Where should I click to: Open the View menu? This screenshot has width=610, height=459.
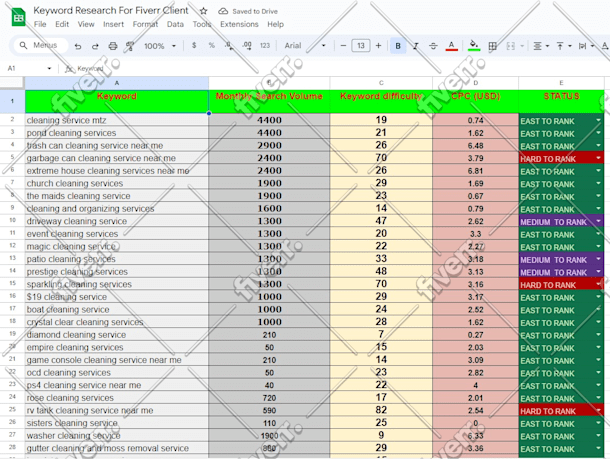point(86,24)
